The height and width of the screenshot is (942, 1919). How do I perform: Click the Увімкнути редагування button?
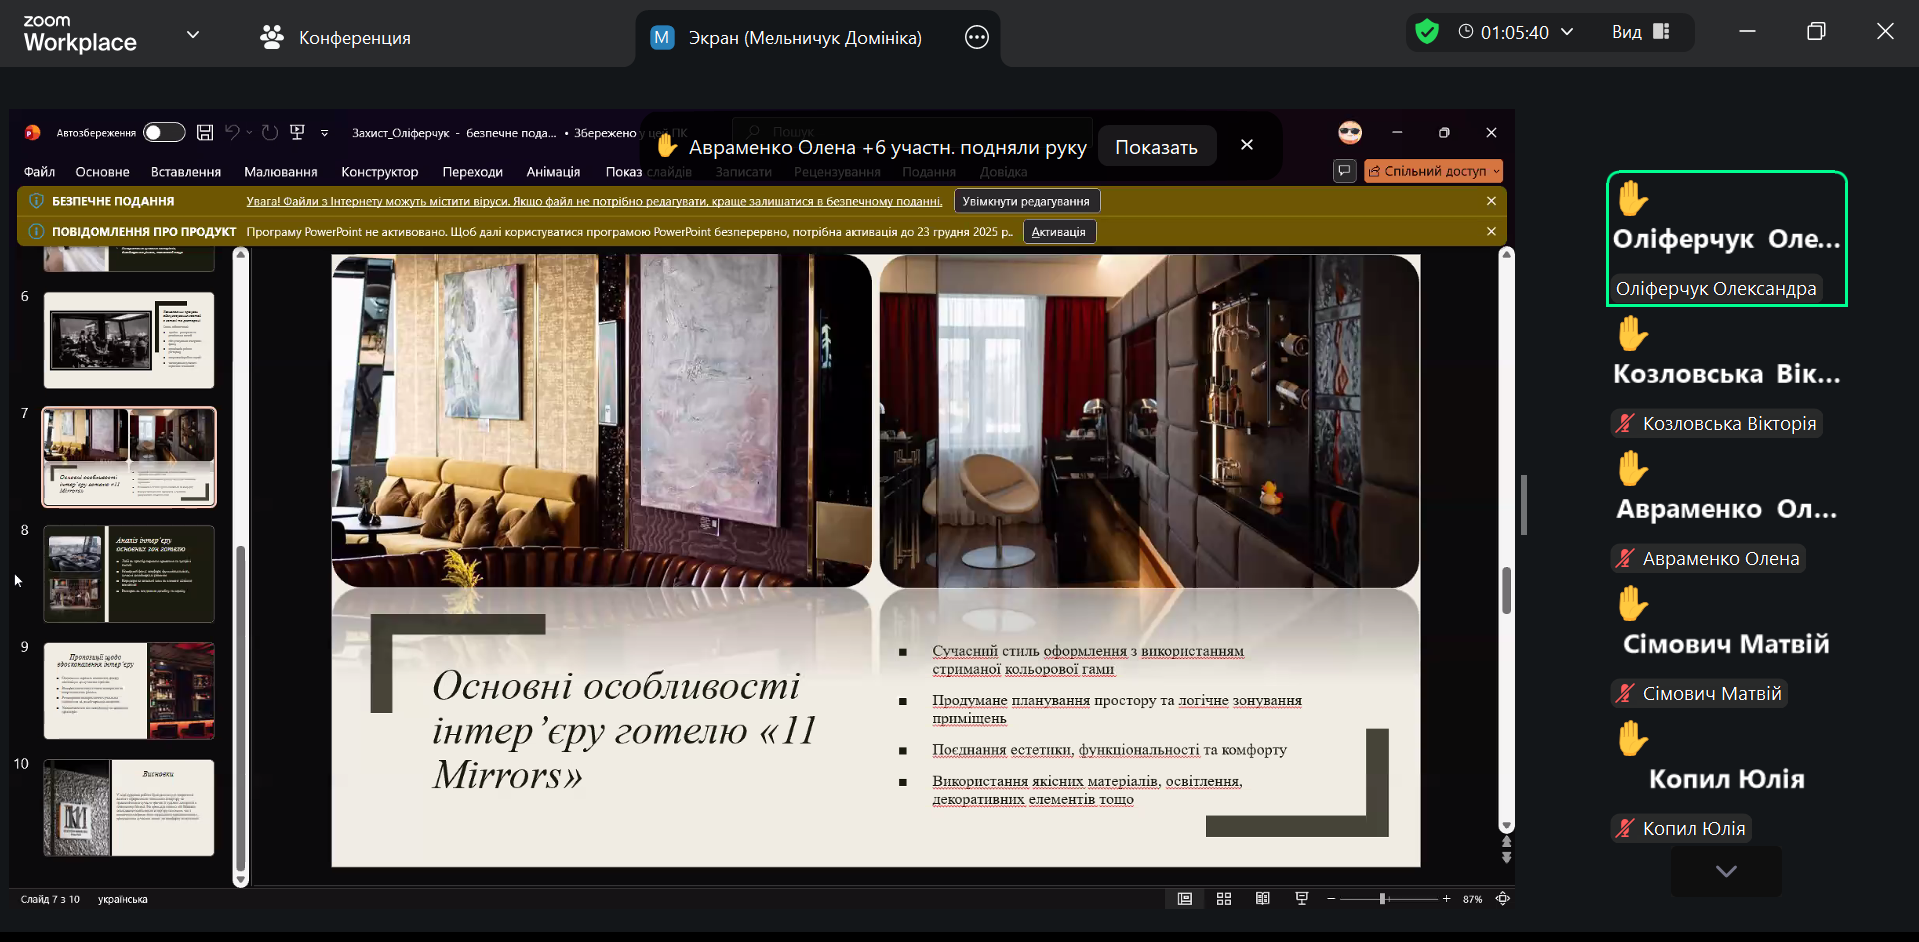[1026, 201]
